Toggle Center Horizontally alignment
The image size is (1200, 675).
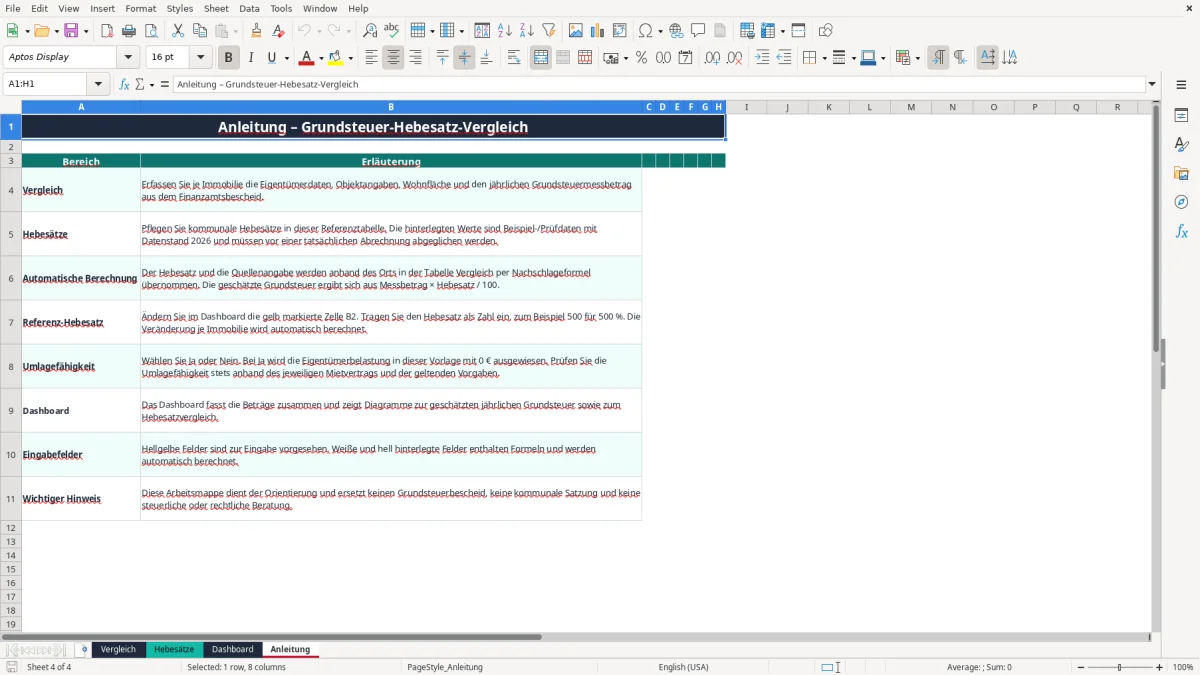[x=393, y=58]
